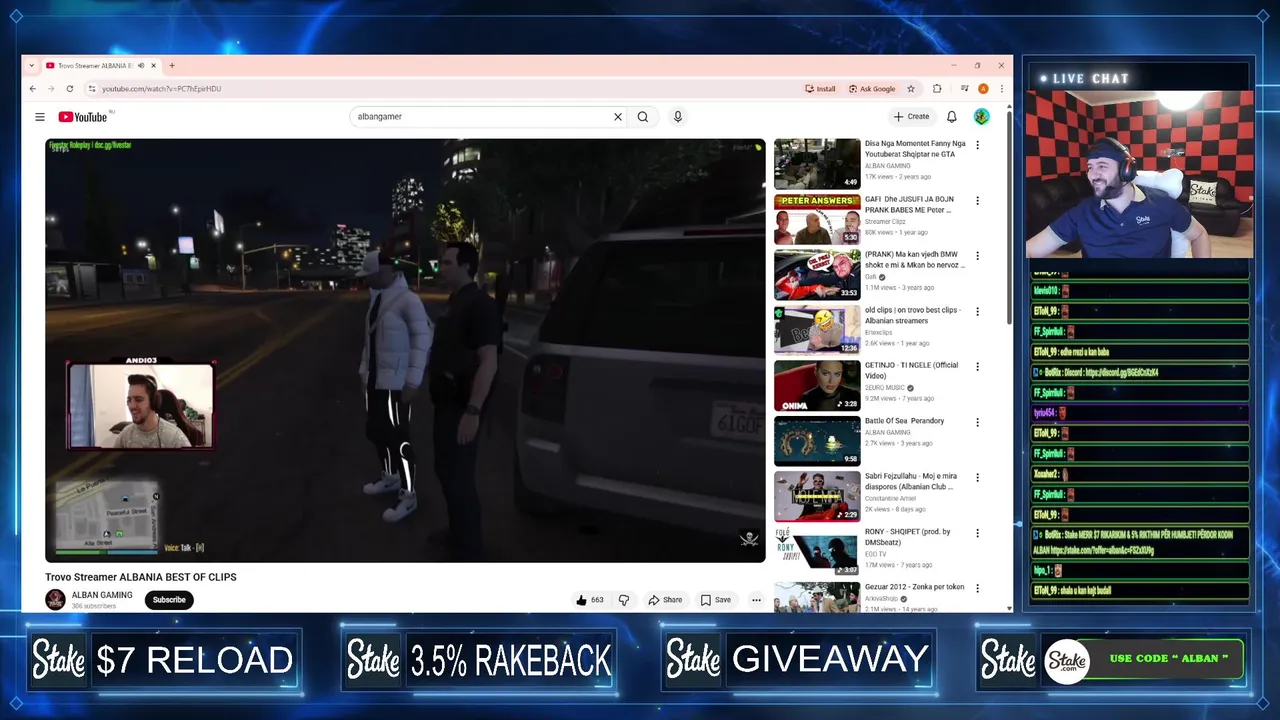Viewport: 1280px width, 720px height.
Task: Open the ALBAN GAMING channel avatar
Action: [55, 599]
